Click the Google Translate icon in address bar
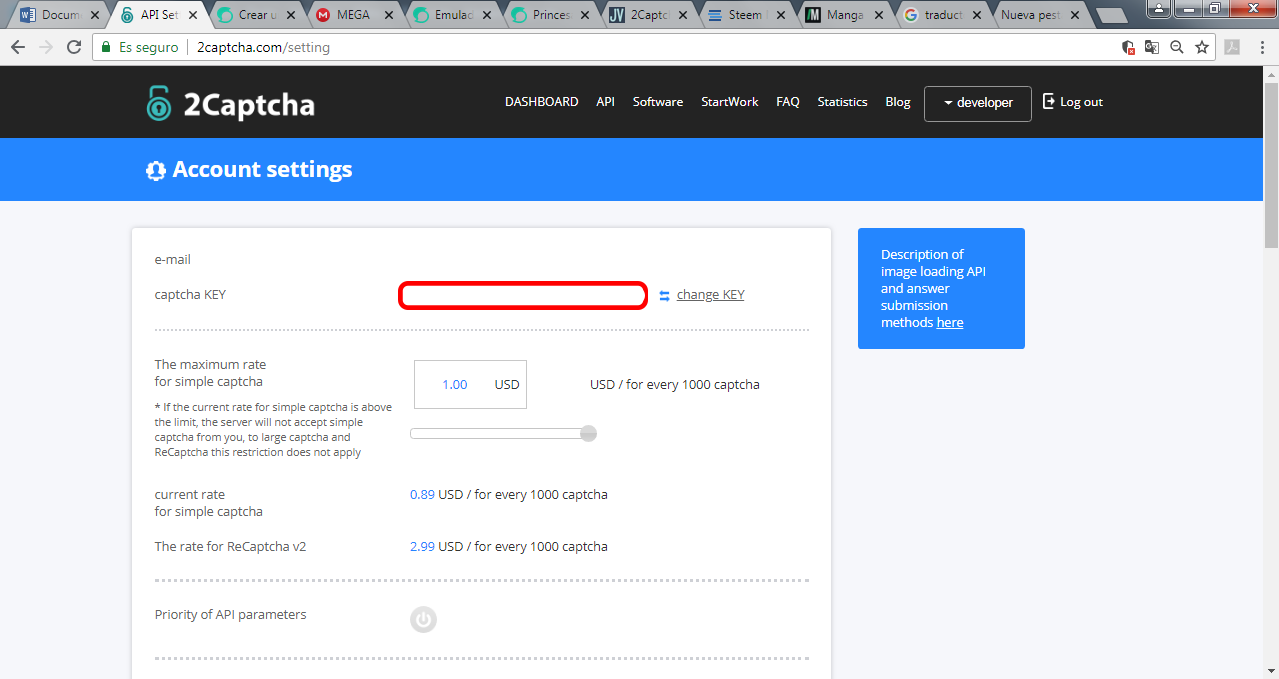This screenshot has width=1279, height=679. (x=1152, y=47)
